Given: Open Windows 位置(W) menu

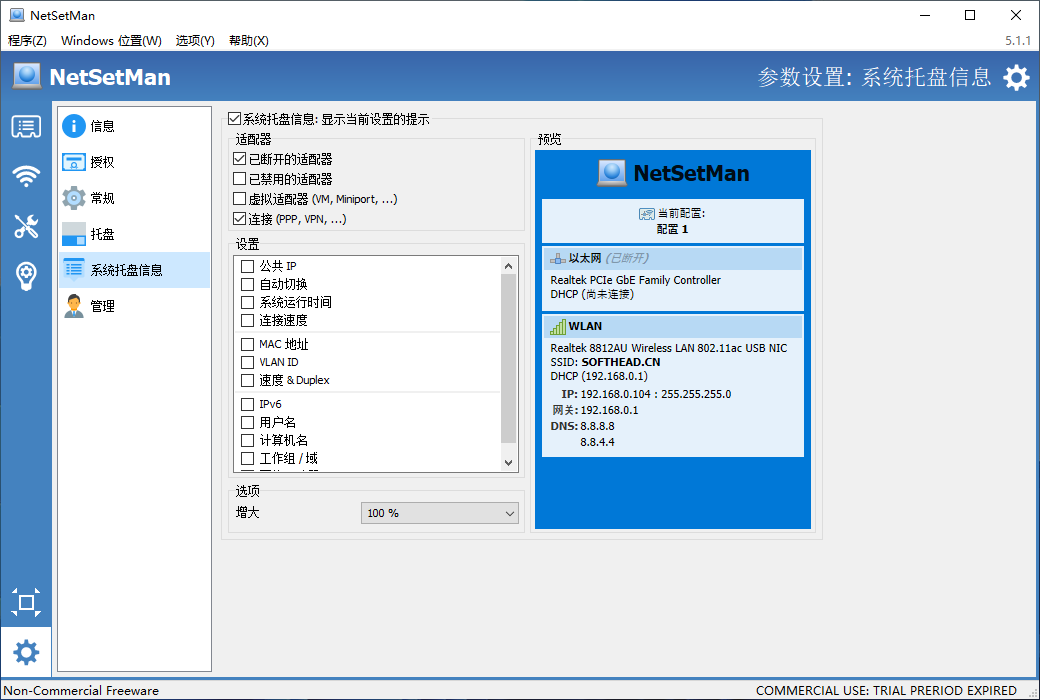Looking at the screenshot, I should pos(111,41).
